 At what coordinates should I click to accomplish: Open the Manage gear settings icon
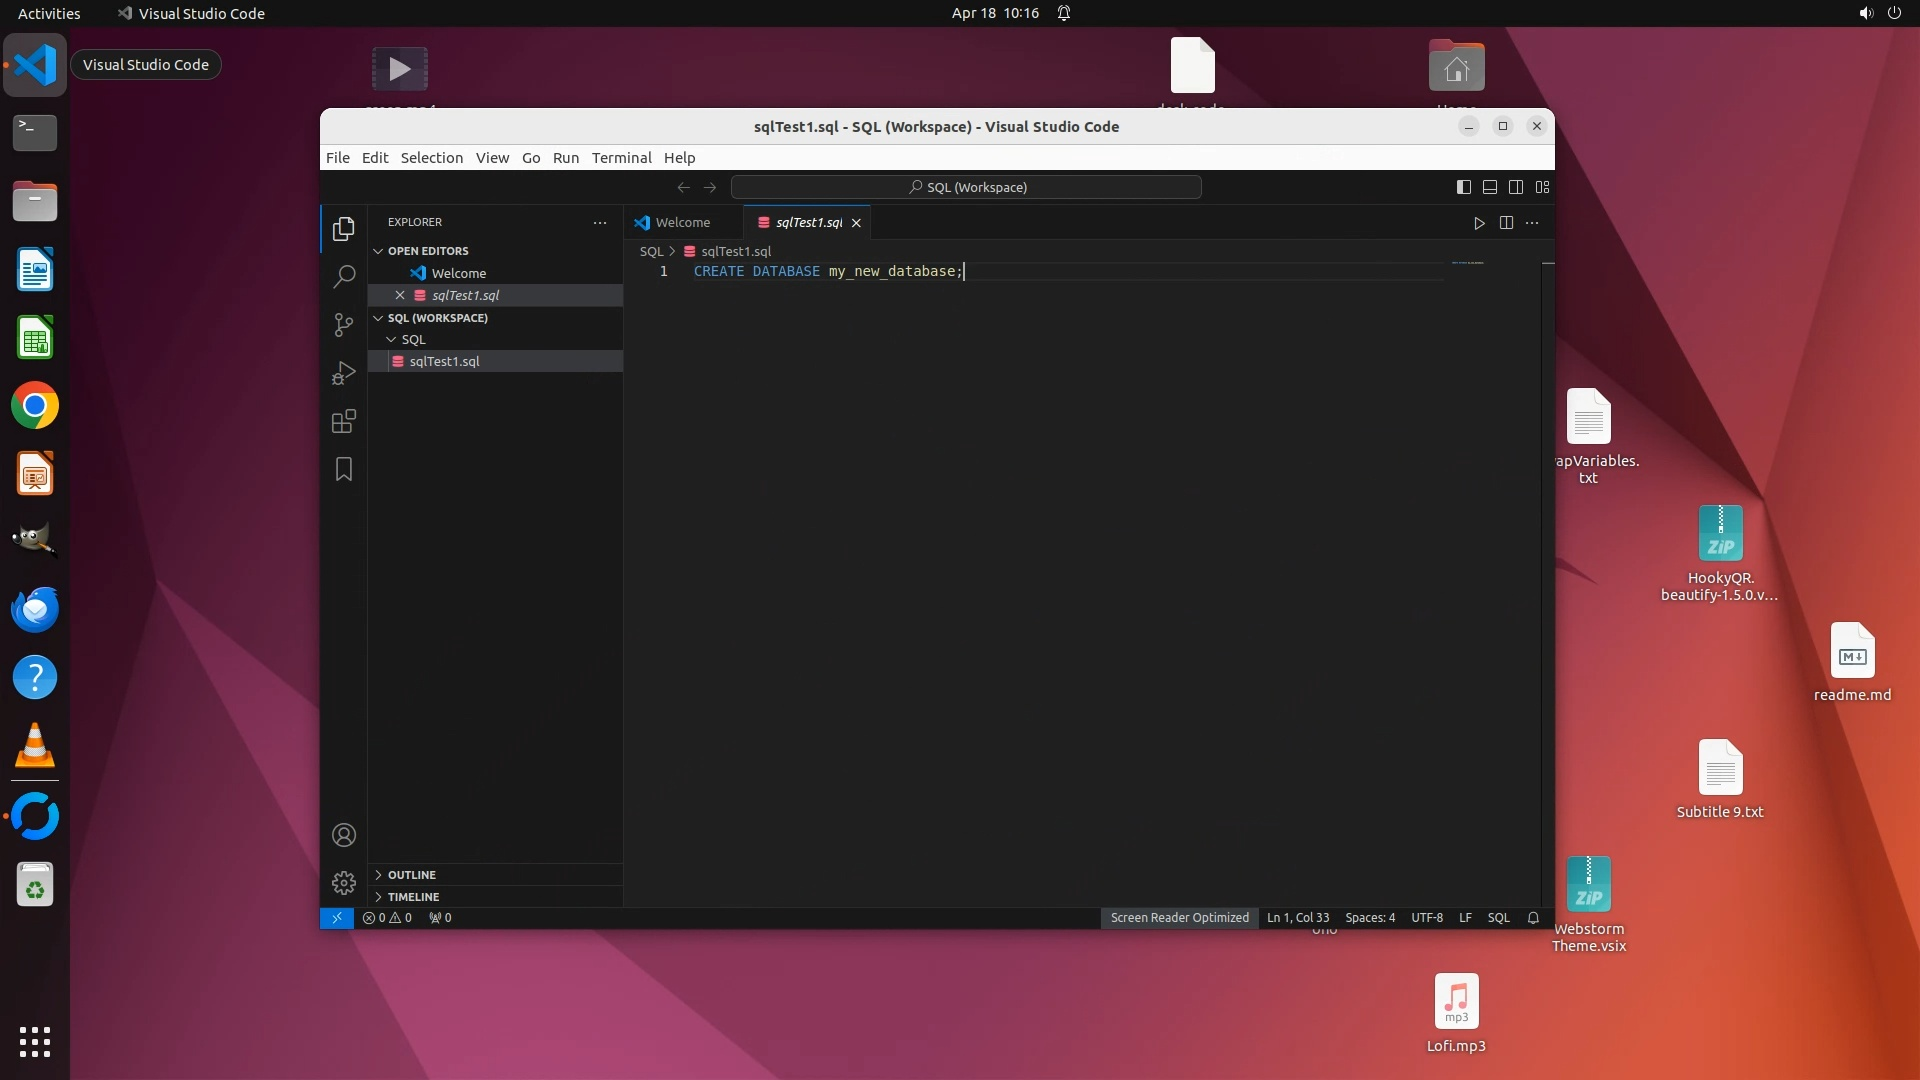[343, 882]
